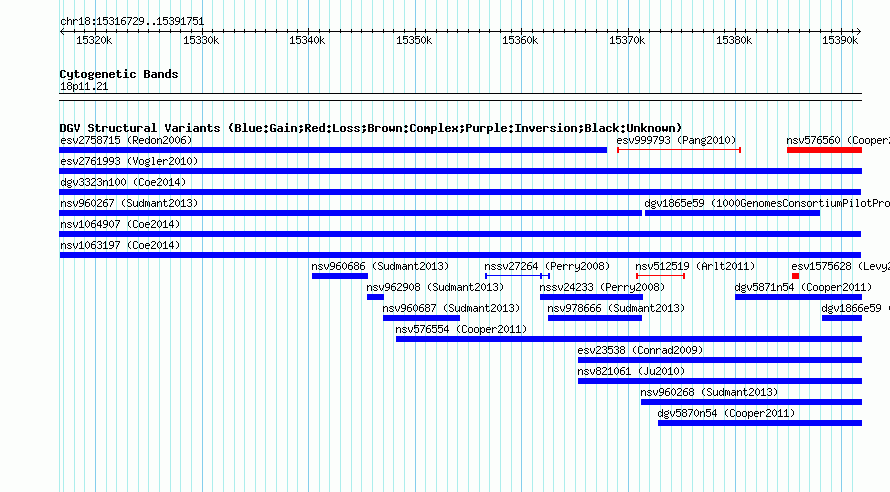This screenshot has width=890, height=492.
Task: Open nsv960687 (Sudmant2013) label
Action: click(451, 308)
